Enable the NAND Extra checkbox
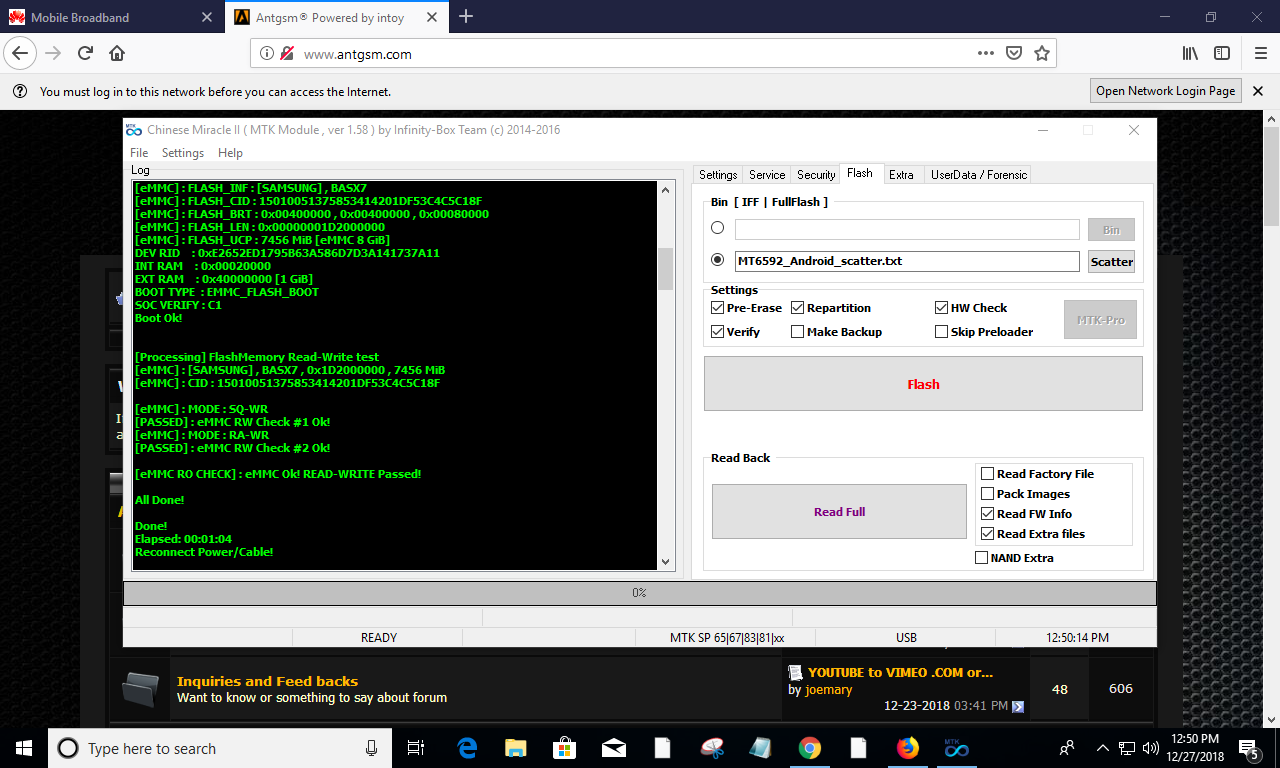 [981, 558]
